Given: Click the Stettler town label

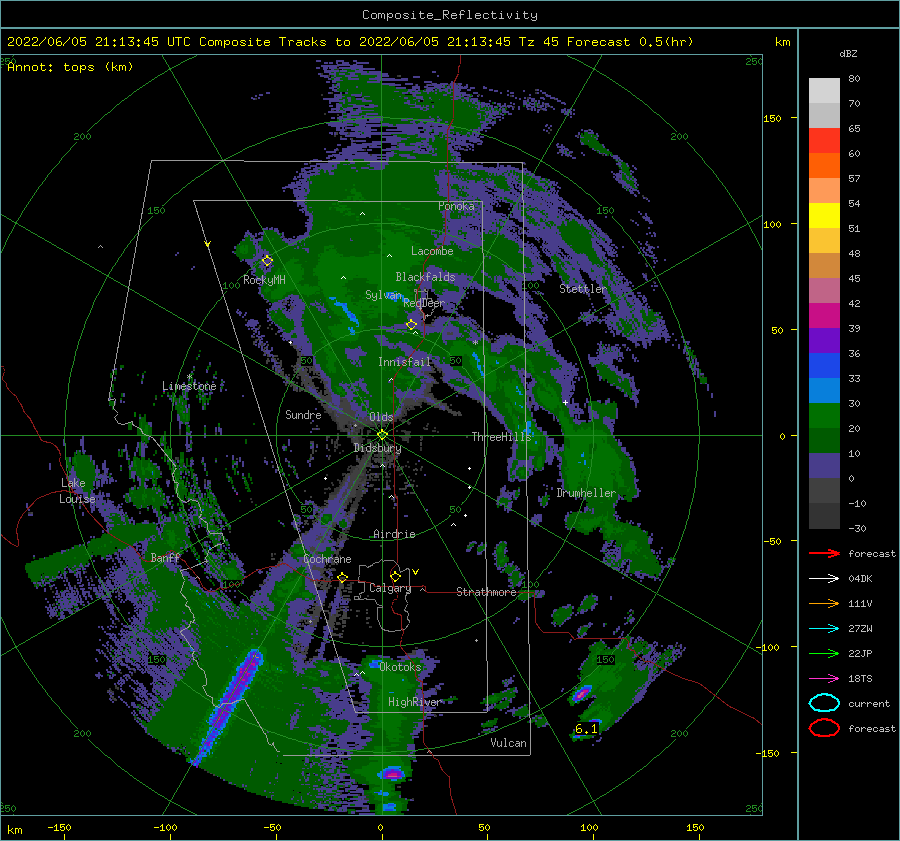Looking at the screenshot, I should pyautogui.click(x=583, y=289).
